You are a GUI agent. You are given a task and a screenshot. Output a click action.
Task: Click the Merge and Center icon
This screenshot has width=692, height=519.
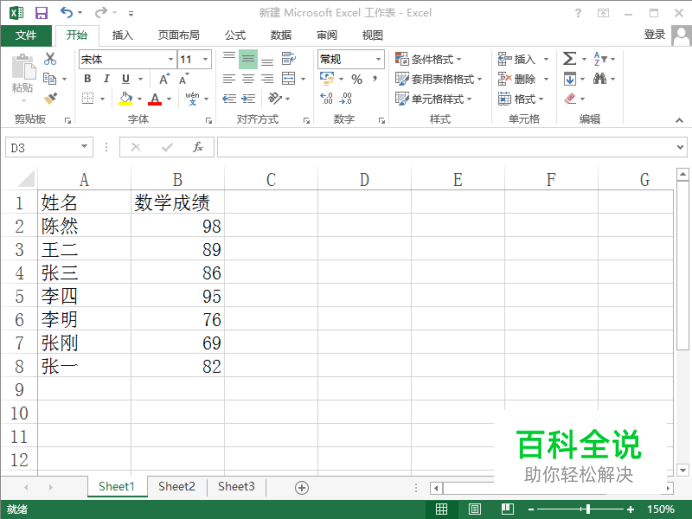288,79
